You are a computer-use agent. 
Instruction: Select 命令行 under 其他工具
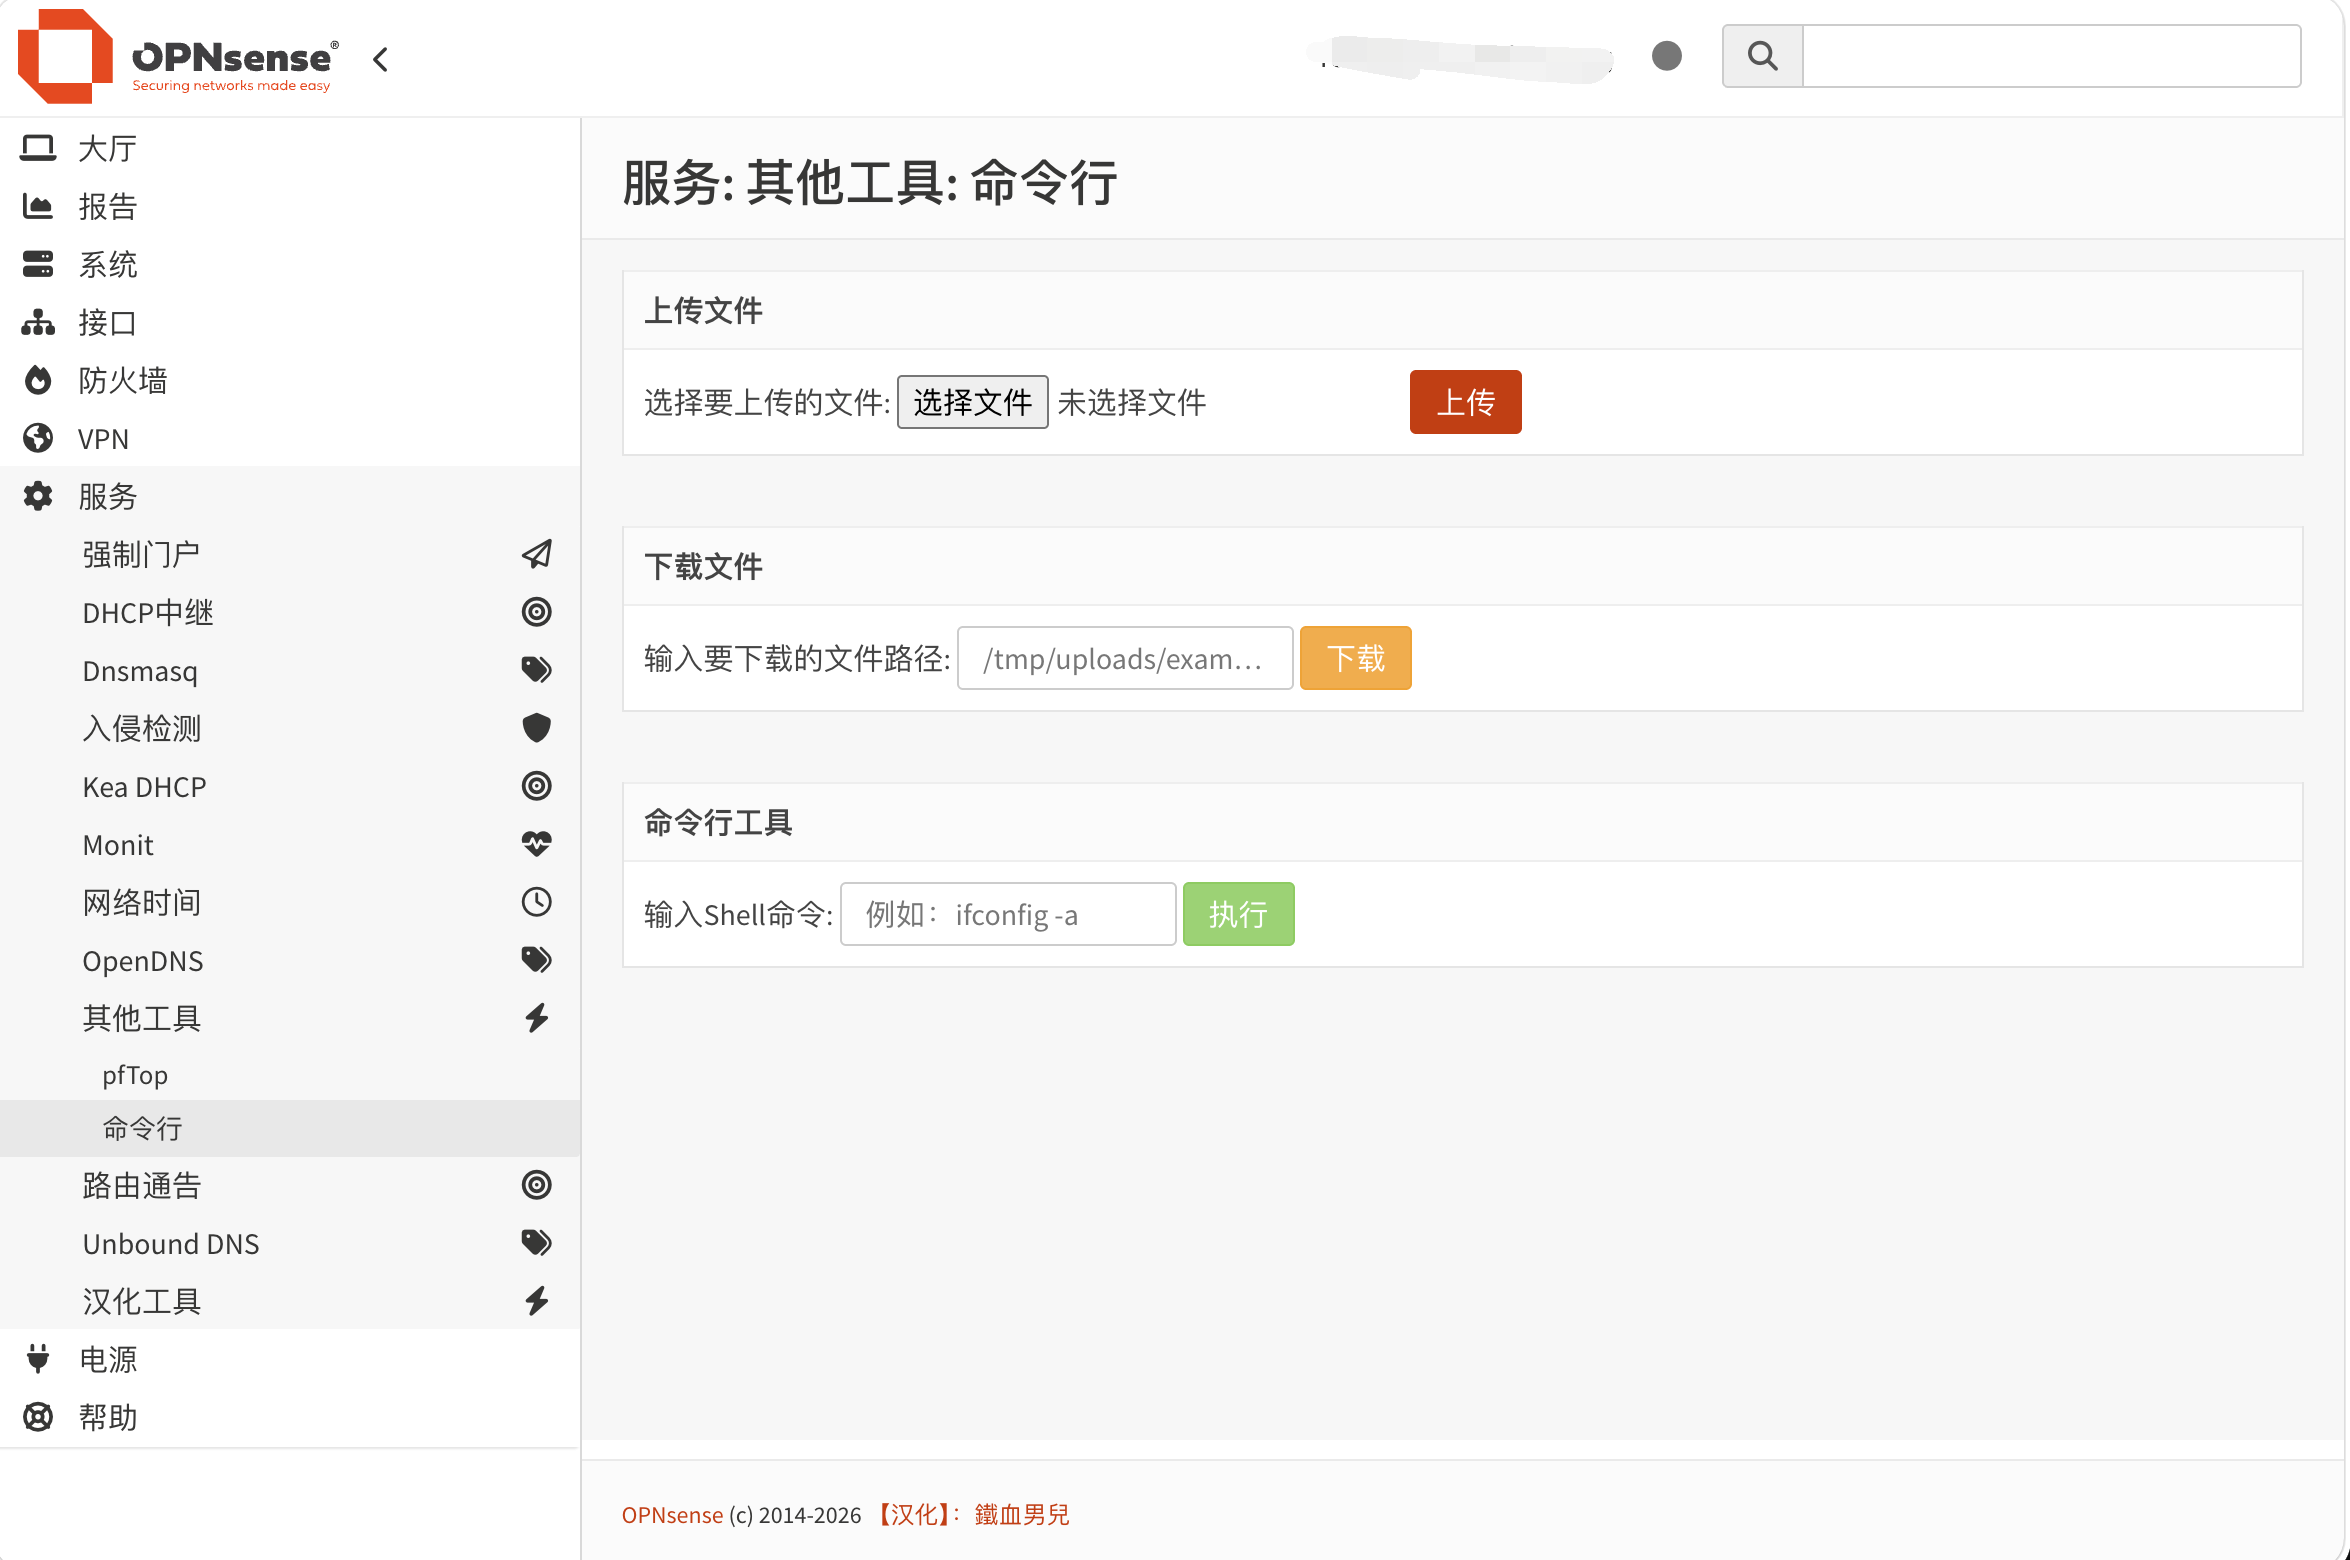(290, 1128)
